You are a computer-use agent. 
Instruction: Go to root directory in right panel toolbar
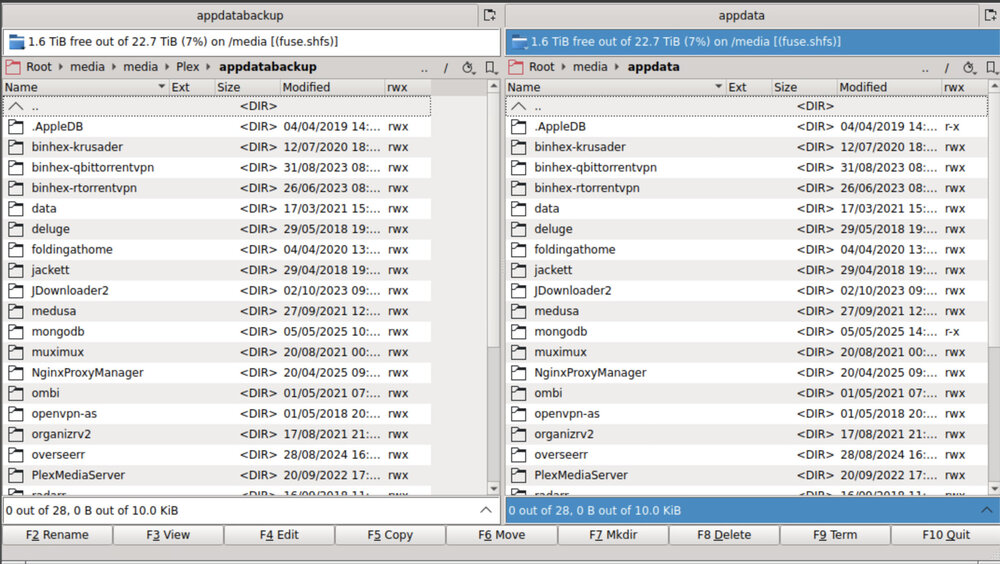coord(946,68)
